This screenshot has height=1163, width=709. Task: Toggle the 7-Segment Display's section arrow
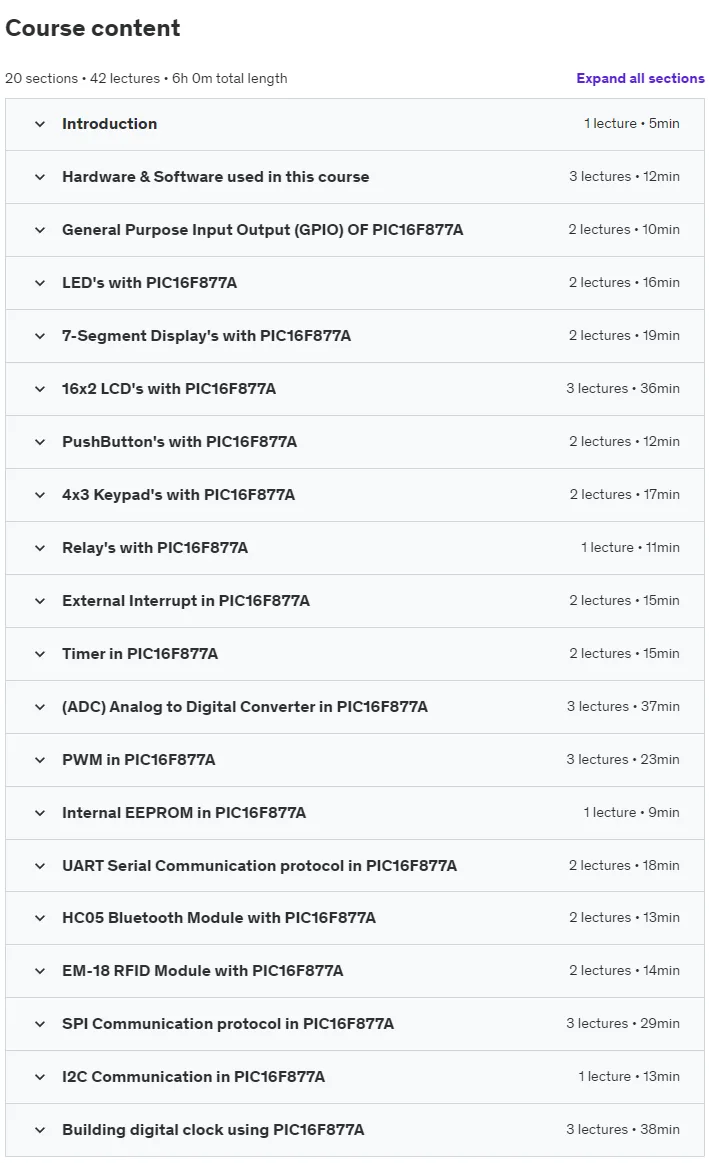click(x=40, y=336)
